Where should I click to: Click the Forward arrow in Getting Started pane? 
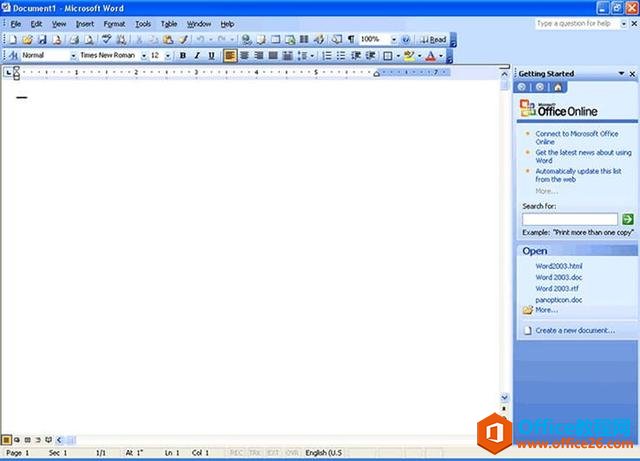click(540, 87)
